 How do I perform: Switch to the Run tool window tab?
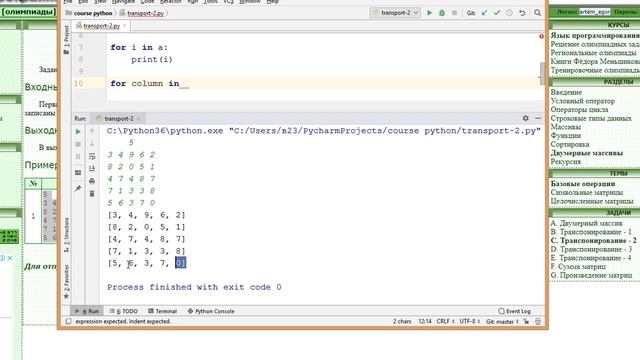pyautogui.click(x=87, y=311)
